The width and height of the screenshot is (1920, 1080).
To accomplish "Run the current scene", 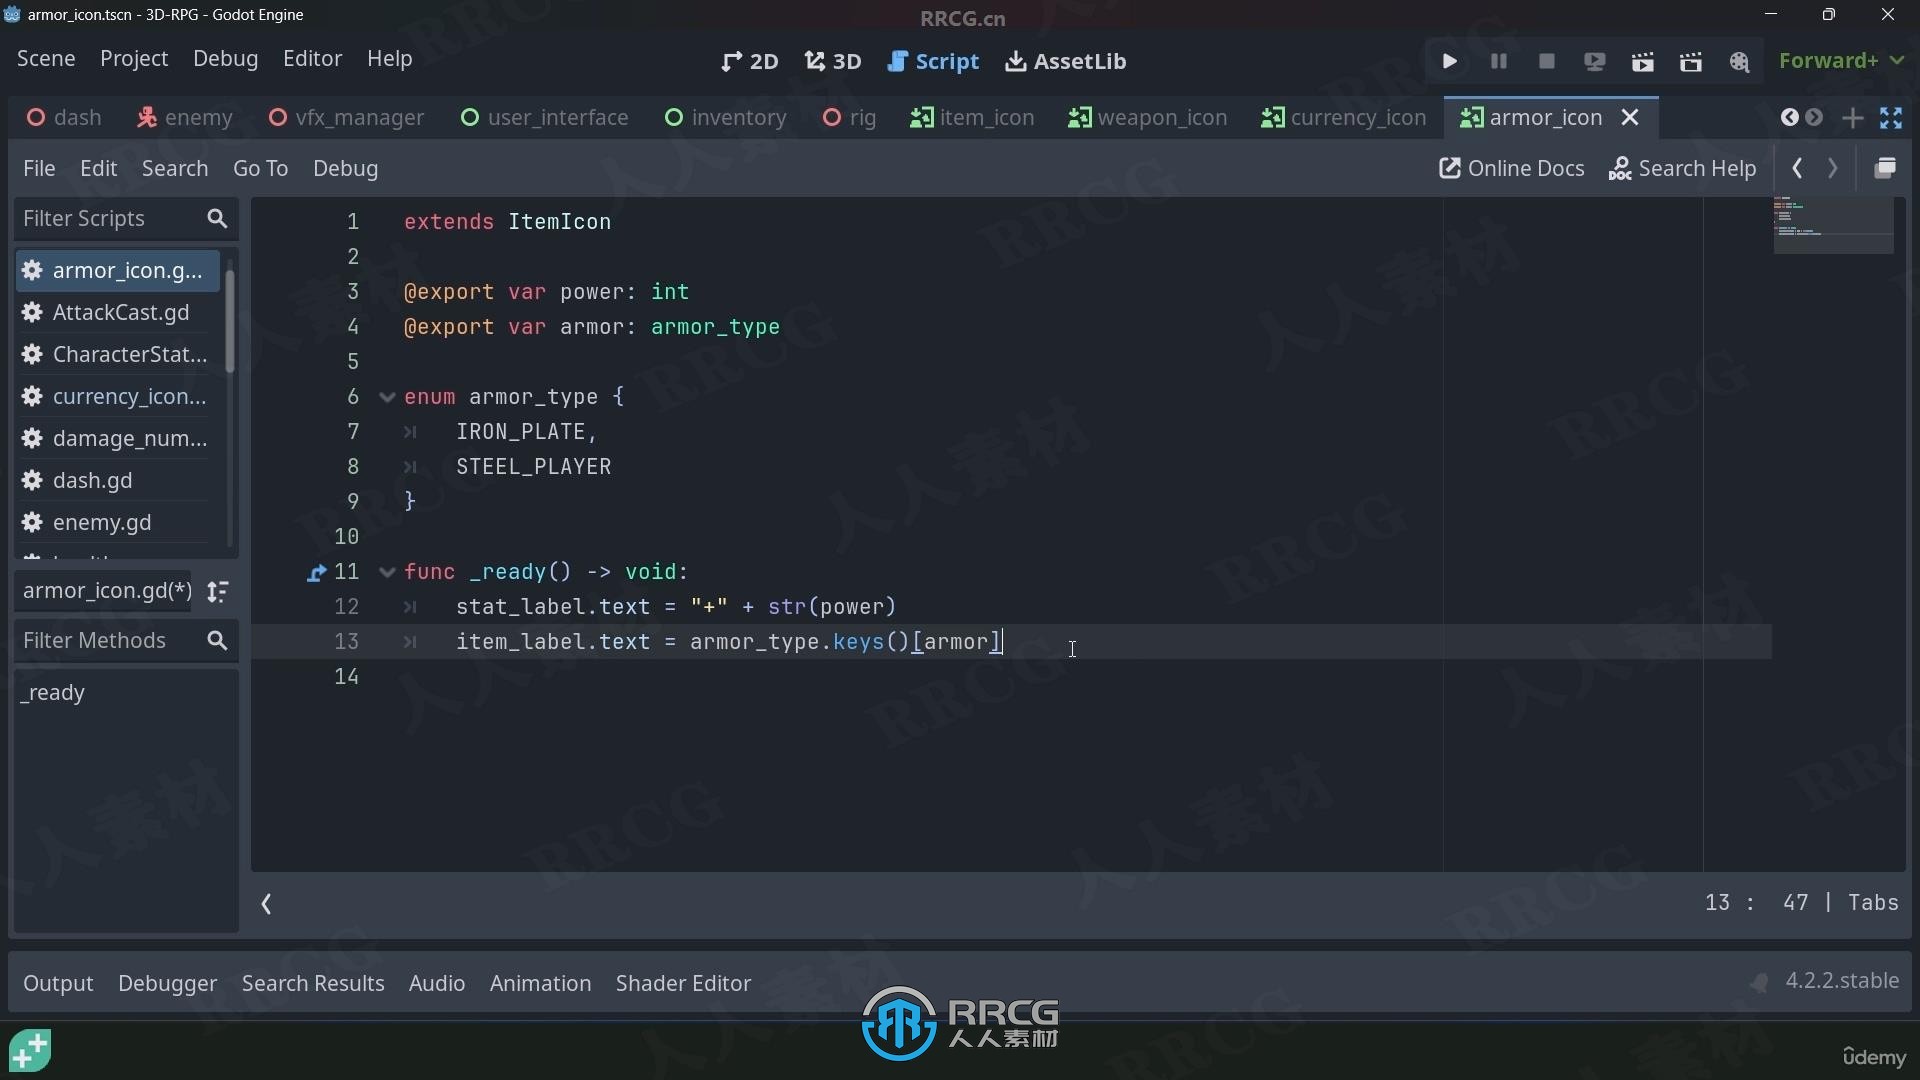I will click(1642, 61).
